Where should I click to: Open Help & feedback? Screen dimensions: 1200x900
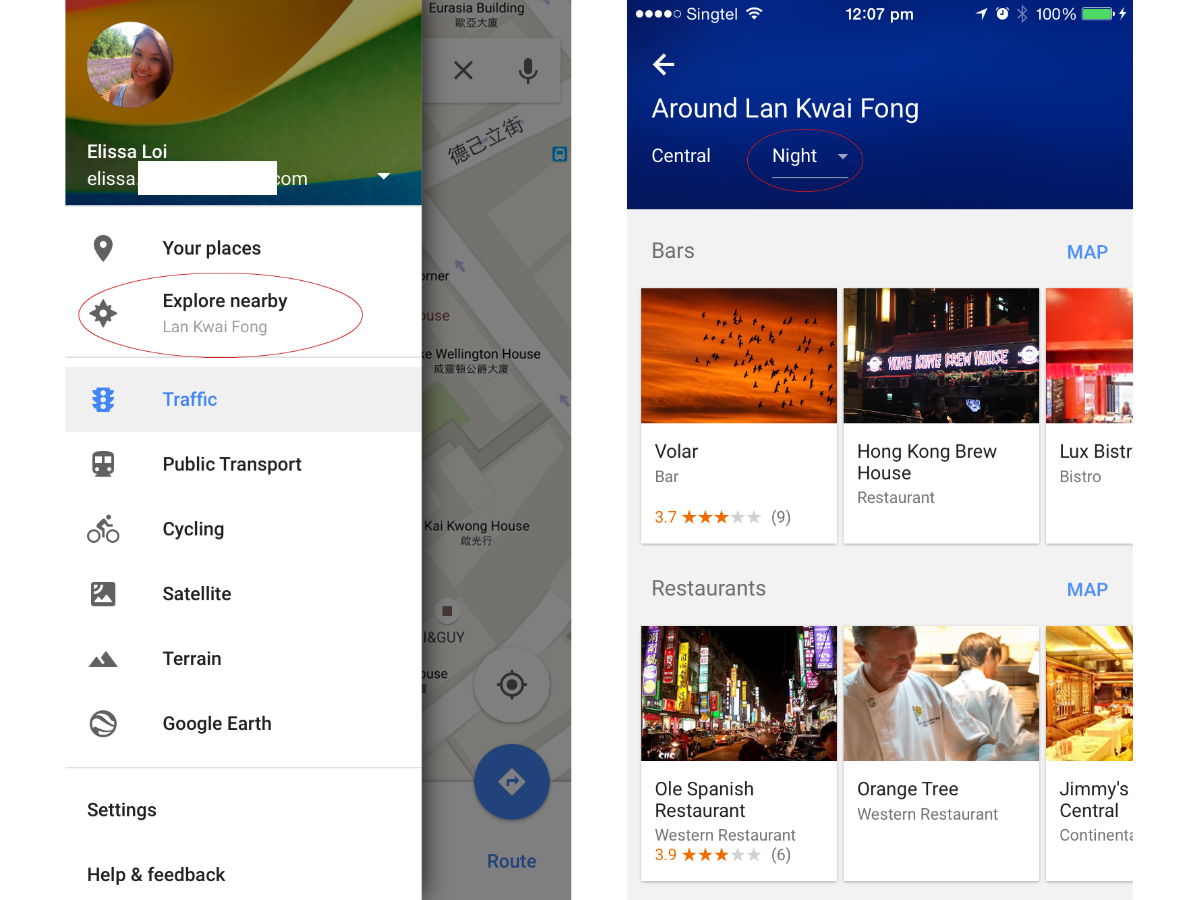(x=156, y=875)
